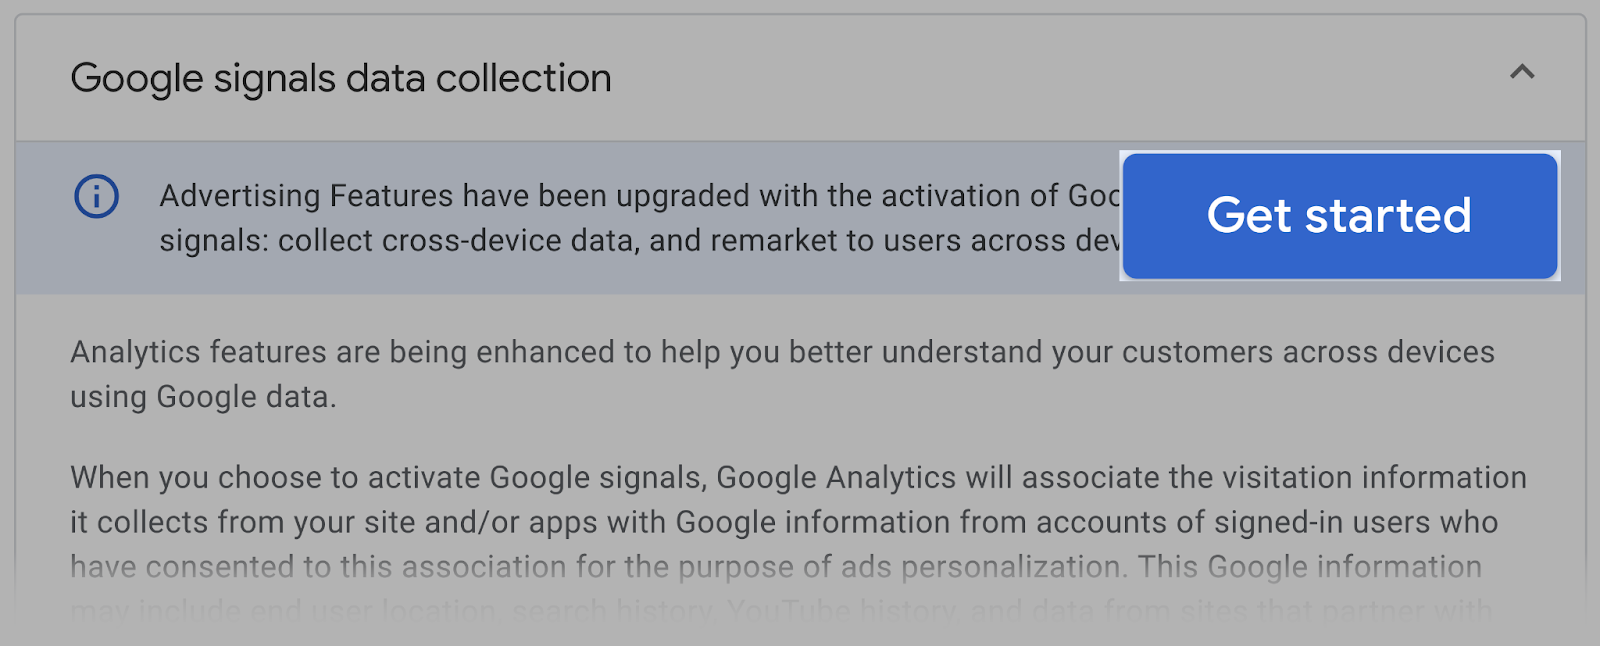Click the information badge on the advertising notice
Screen dimensions: 1600x646
(x=95, y=196)
